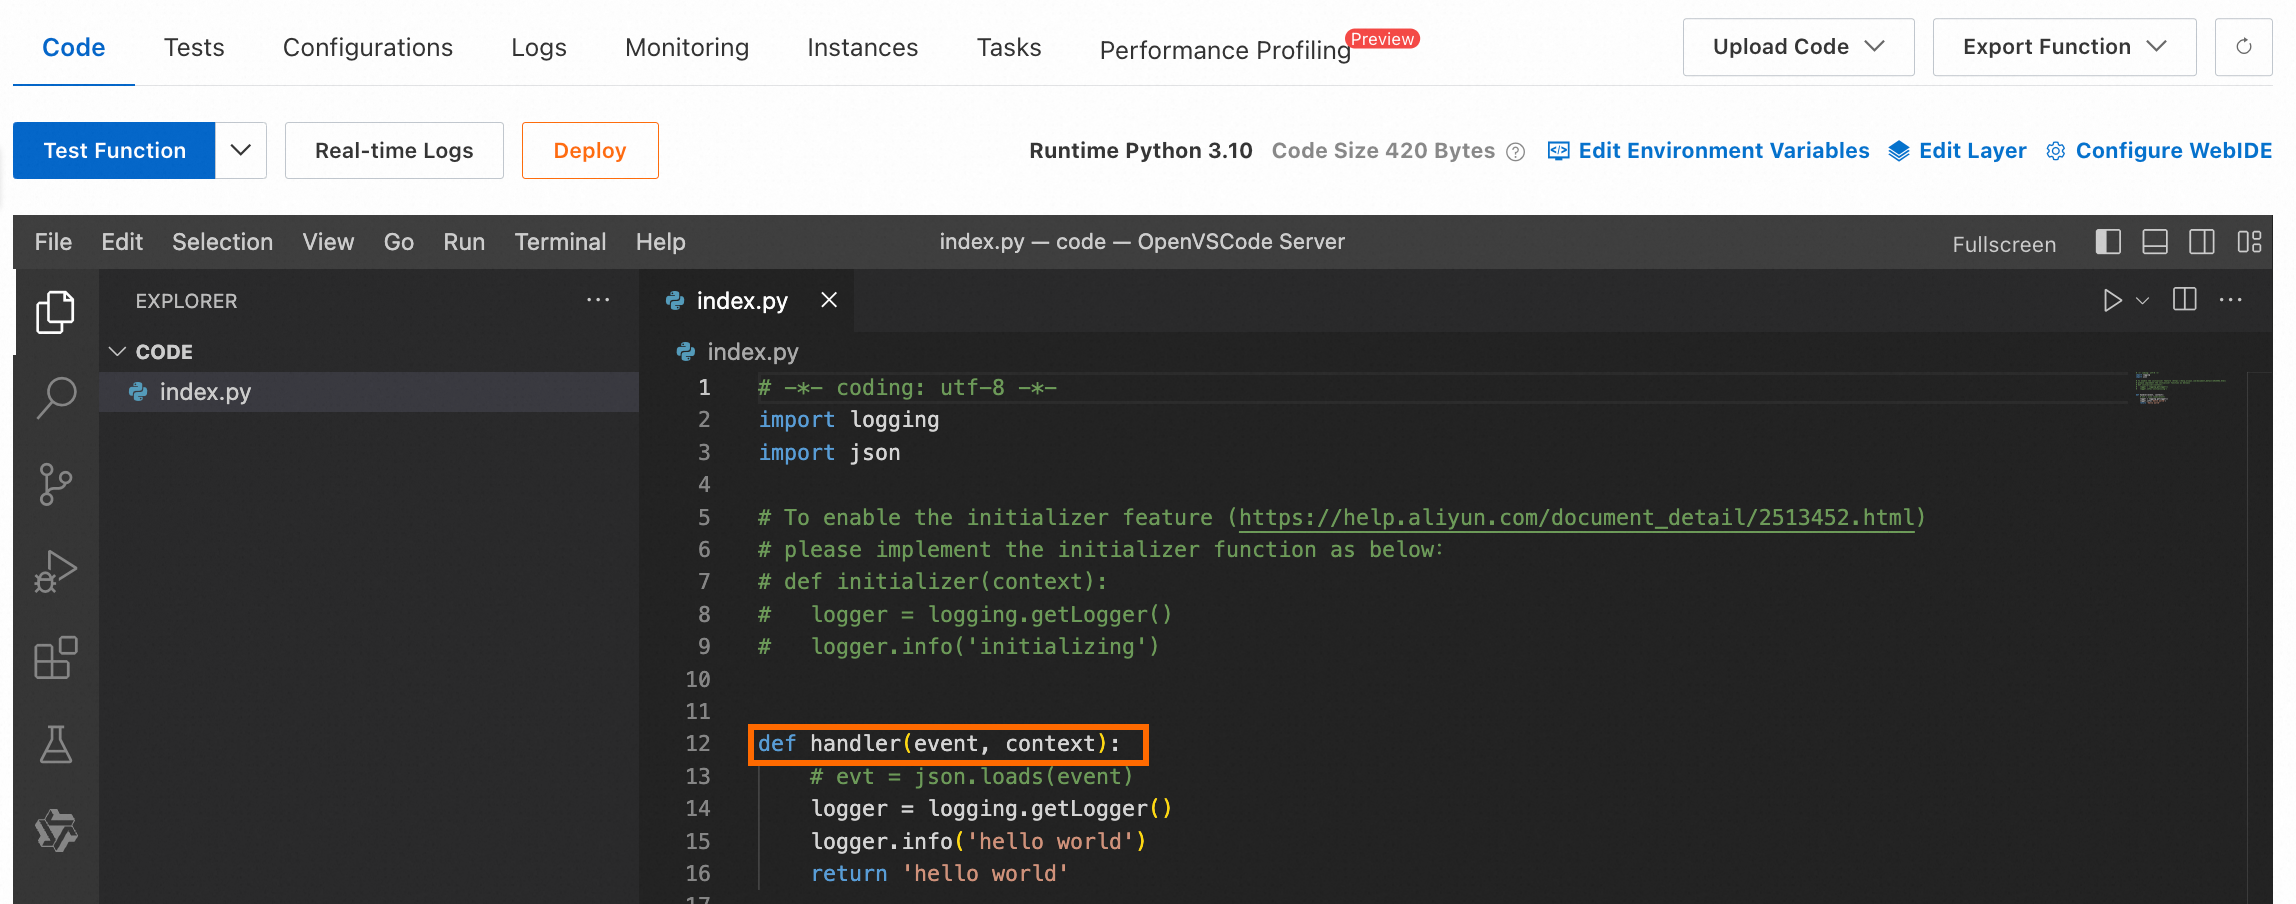This screenshot has height=904, width=2296.
Task: Open the Testing flask view
Action: [56, 744]
